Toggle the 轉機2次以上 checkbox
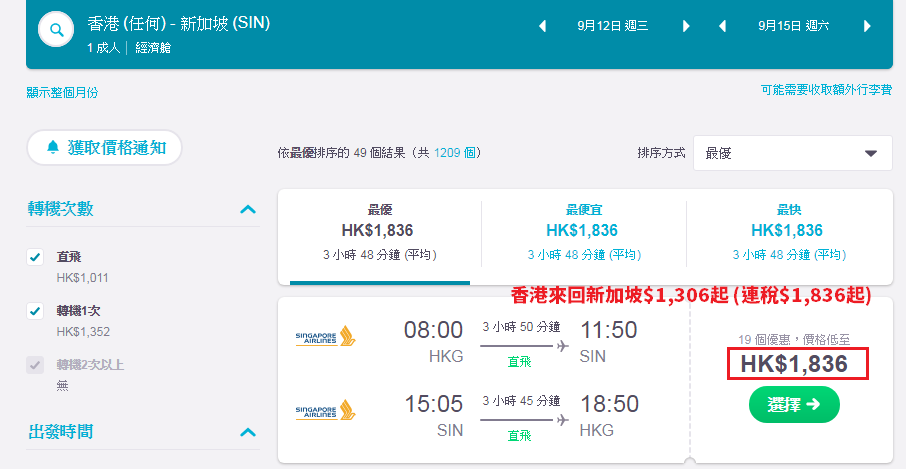The height and width of the screenshot is (469, 906). [35, 365]
